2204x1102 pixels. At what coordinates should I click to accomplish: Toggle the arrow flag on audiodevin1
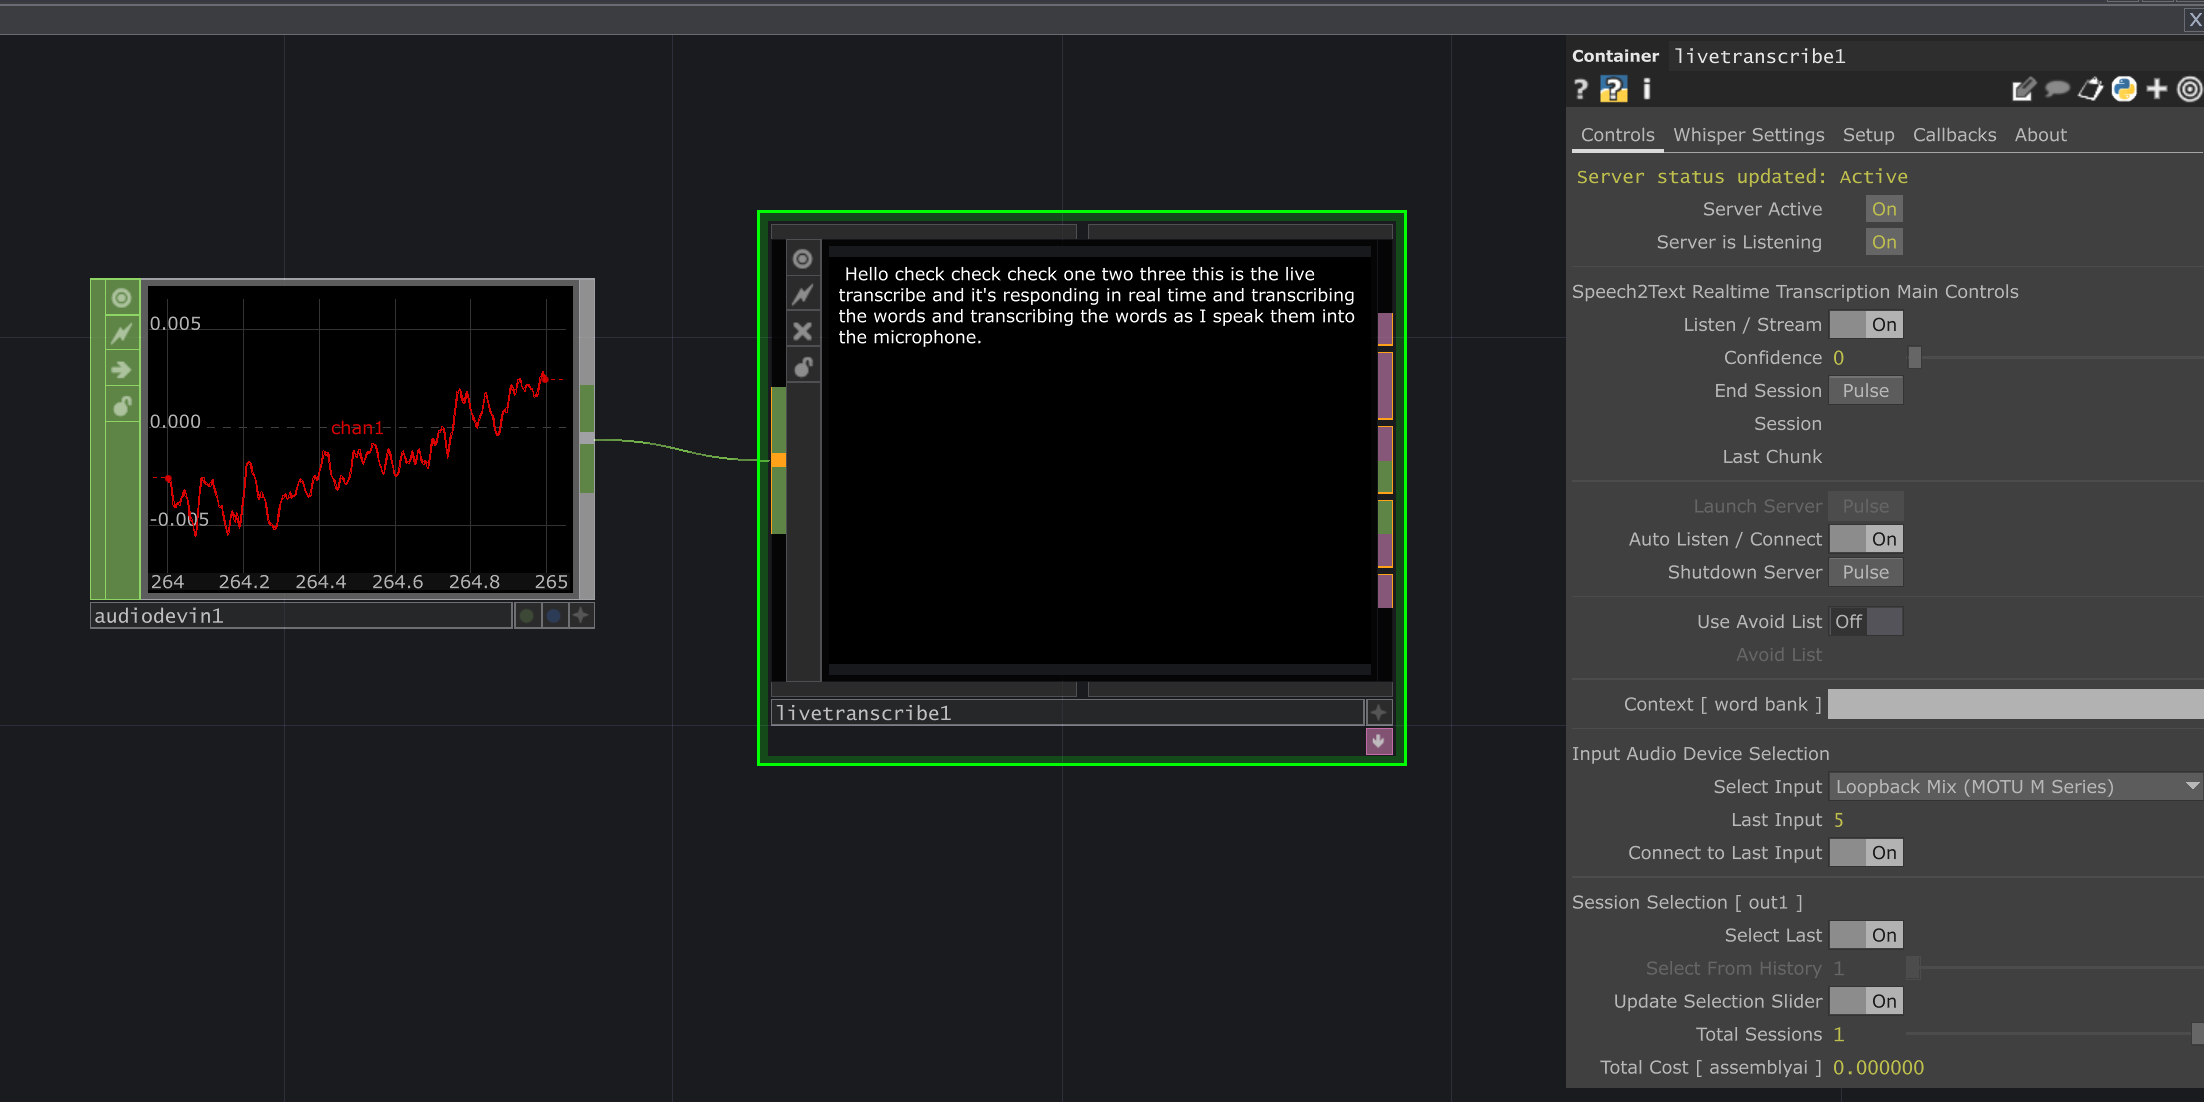(x=121, y=370)
